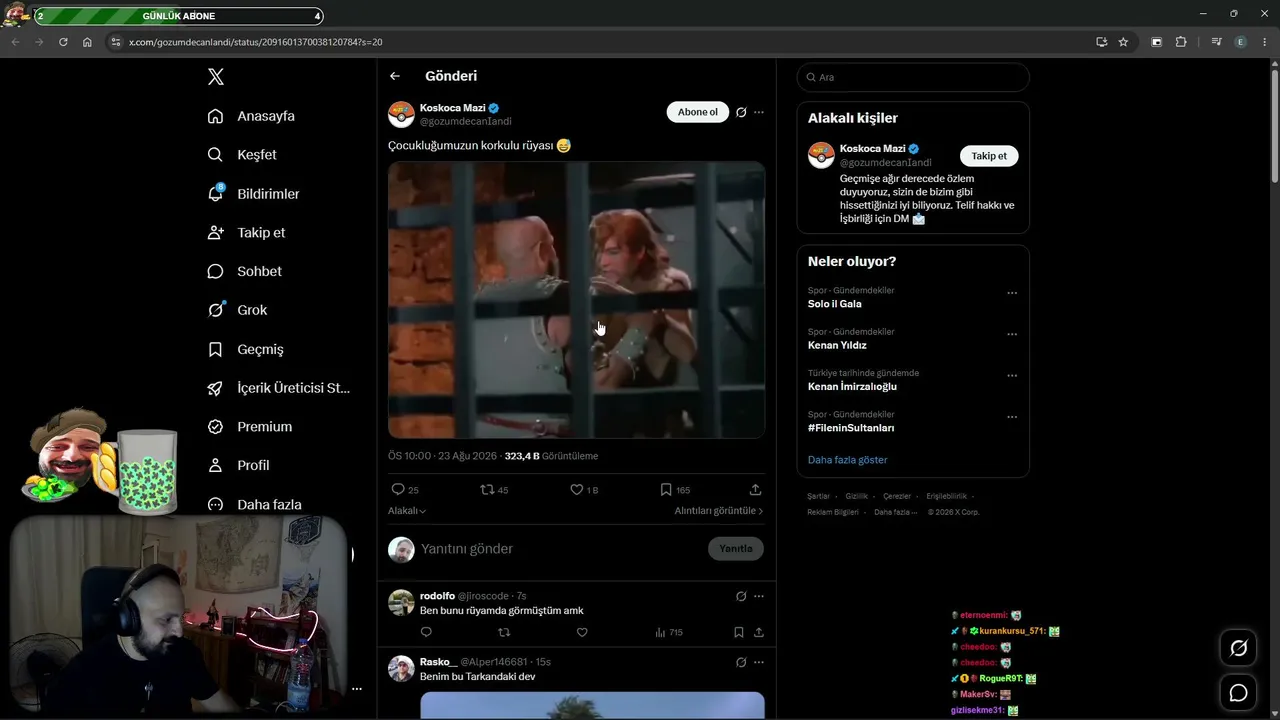Open the floating Grok button

coord(1238,648)
